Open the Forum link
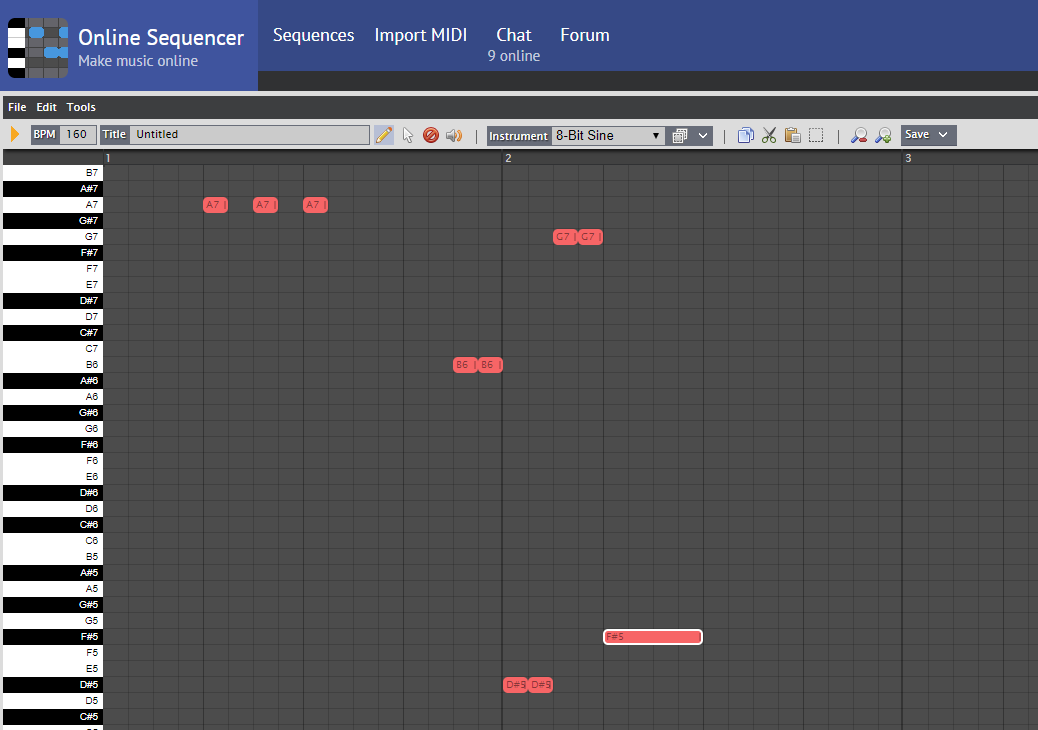Image resolution: width=1038 pixels, height=730 pixels. click(585, 35)
